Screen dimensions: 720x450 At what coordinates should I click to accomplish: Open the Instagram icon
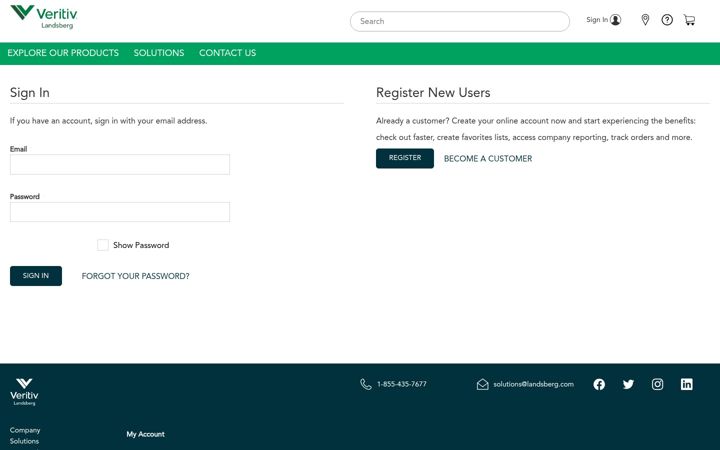[x=658, y=384]
